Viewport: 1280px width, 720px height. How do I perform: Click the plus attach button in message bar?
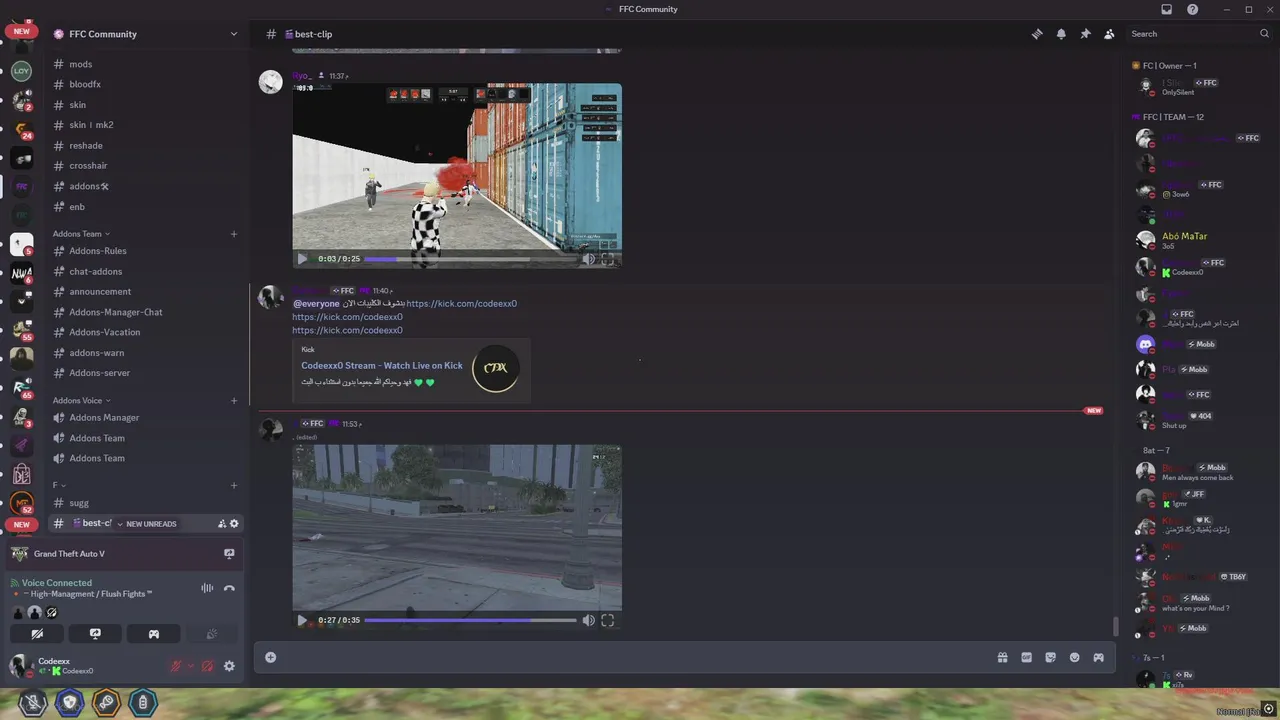(270, 657)
